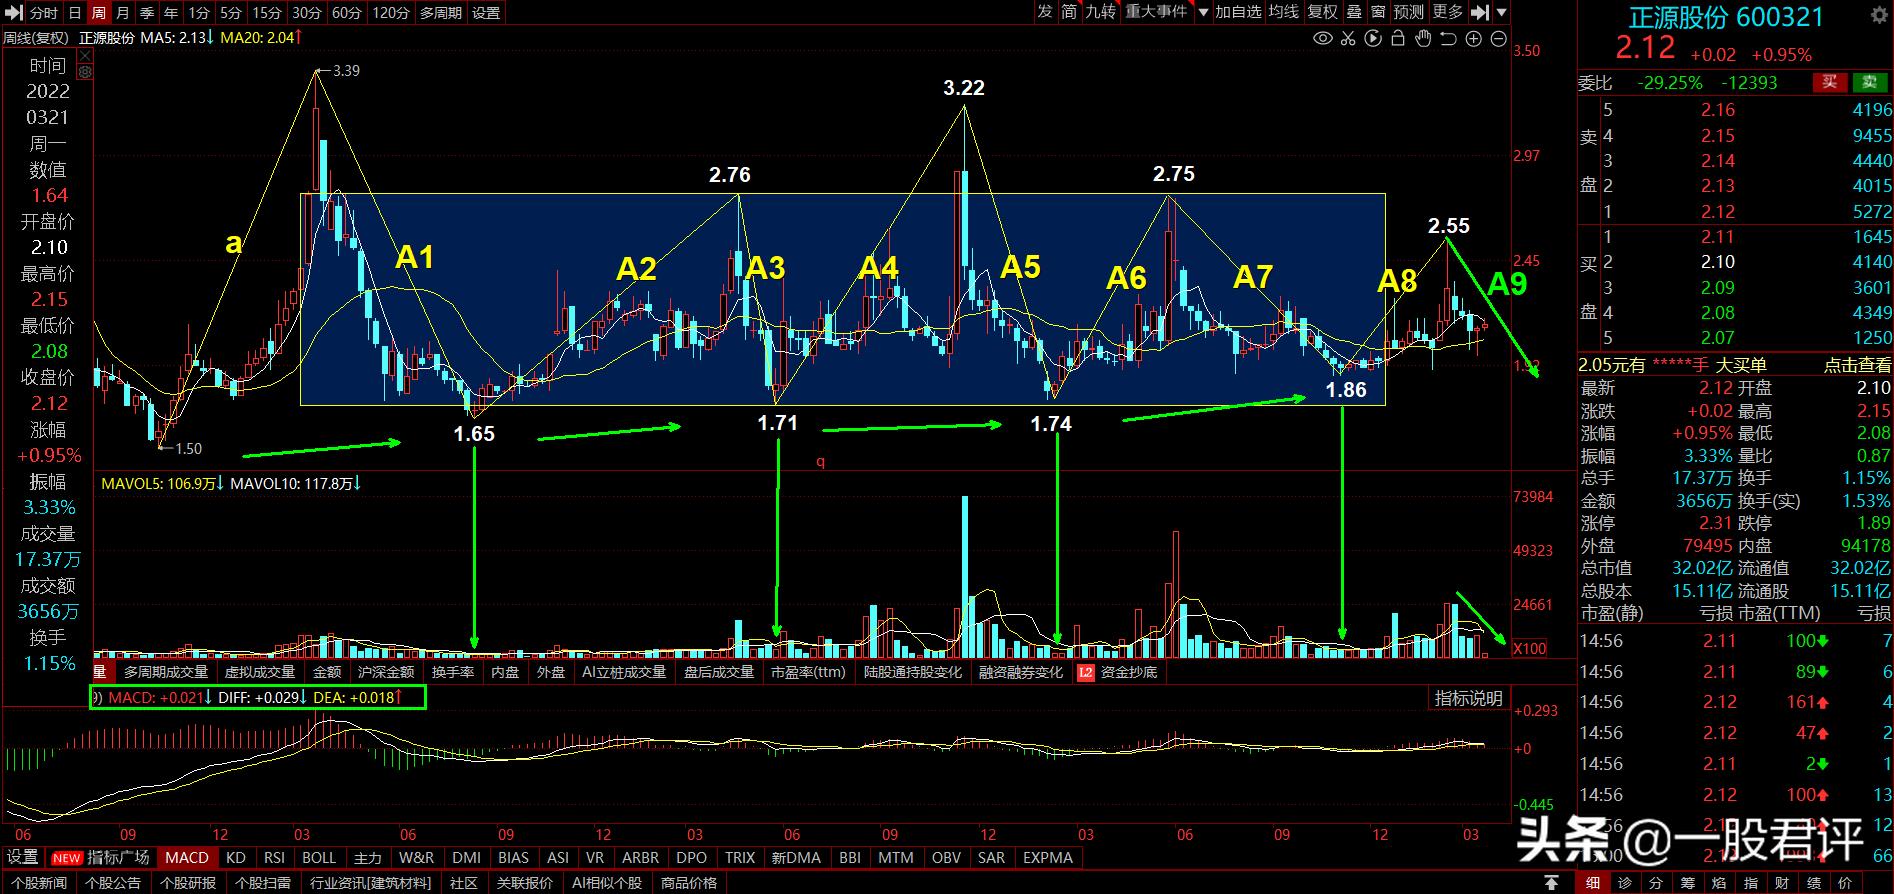
Task: Click the 指标说明 button
Action: pos(1468,699)
